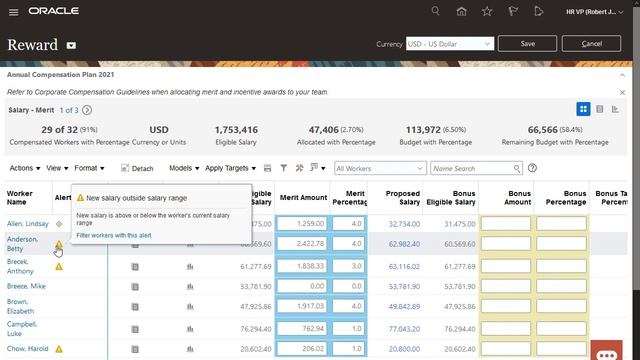Edit Anderson, Betty Merit Percentage field
The width and height of the screenshot is (640, 360).
348,244
